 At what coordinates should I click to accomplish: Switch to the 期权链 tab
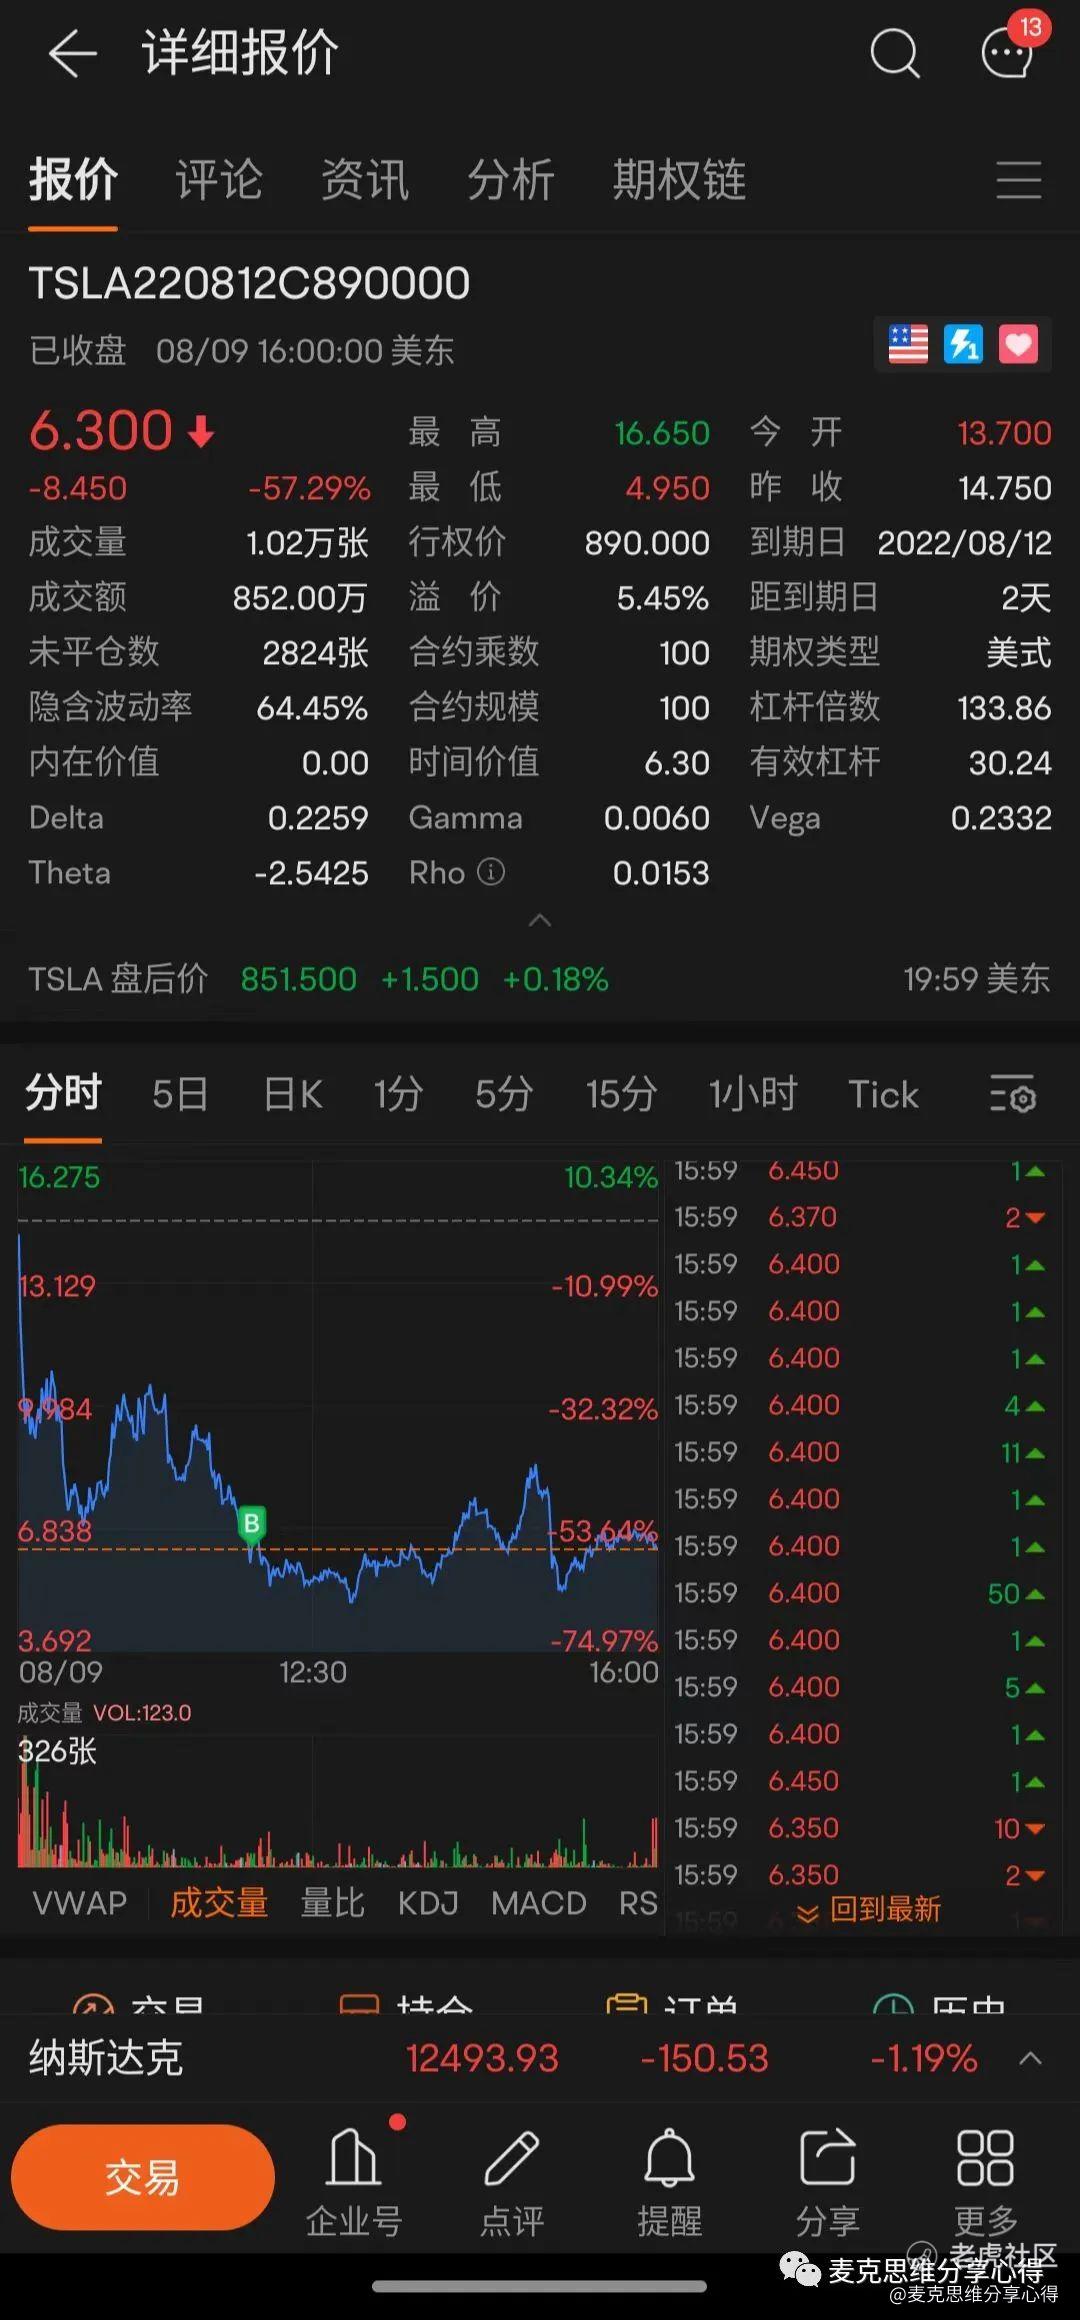tap(679, 180)
